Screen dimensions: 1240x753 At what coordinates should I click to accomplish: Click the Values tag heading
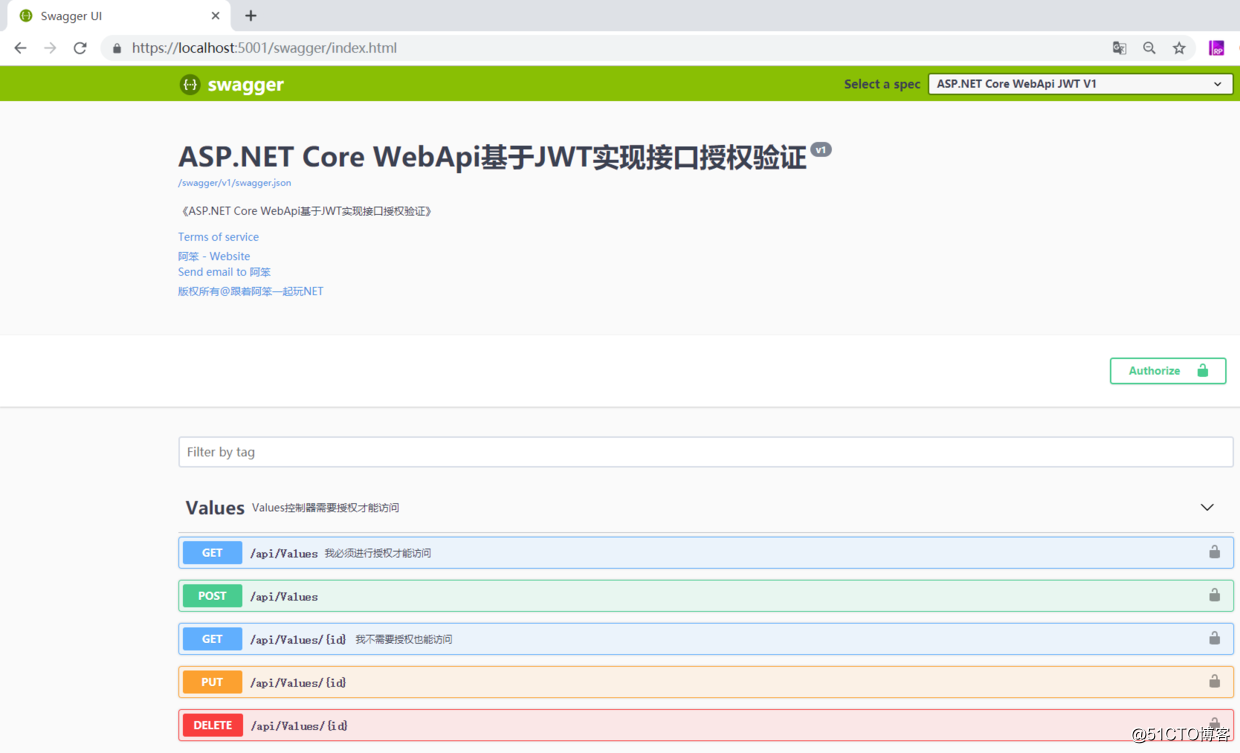[215, 508]
